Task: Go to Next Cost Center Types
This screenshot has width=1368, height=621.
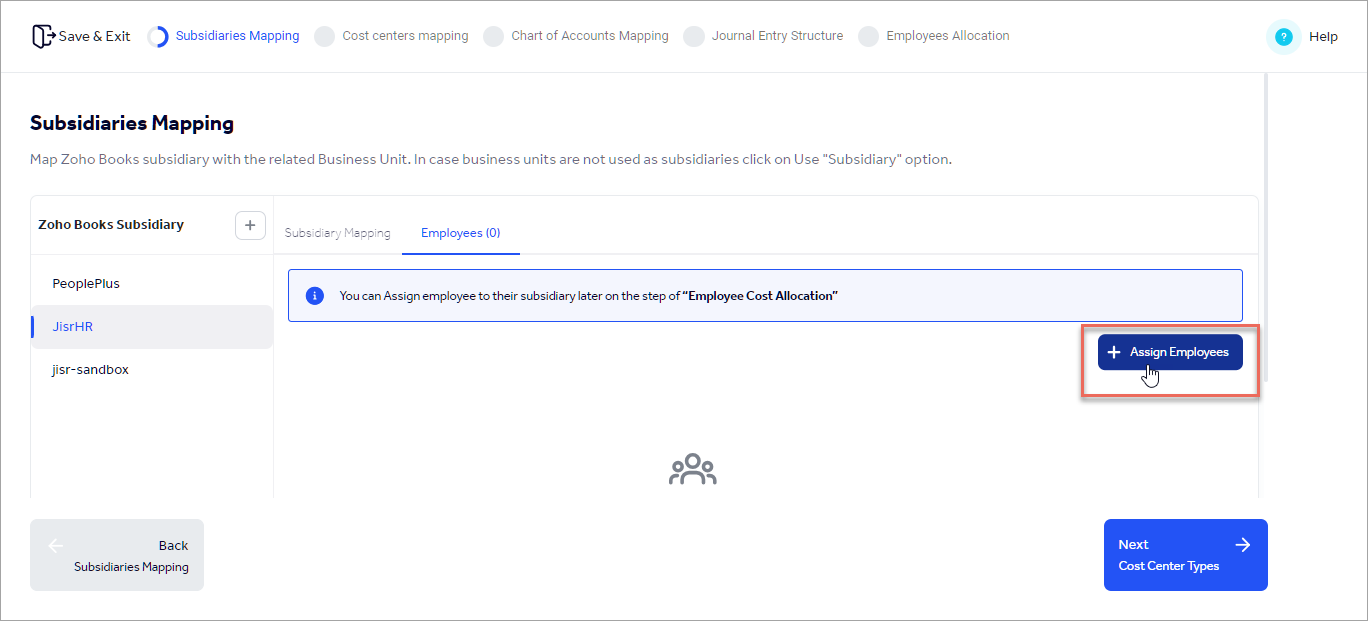Action: [1185, 554]
